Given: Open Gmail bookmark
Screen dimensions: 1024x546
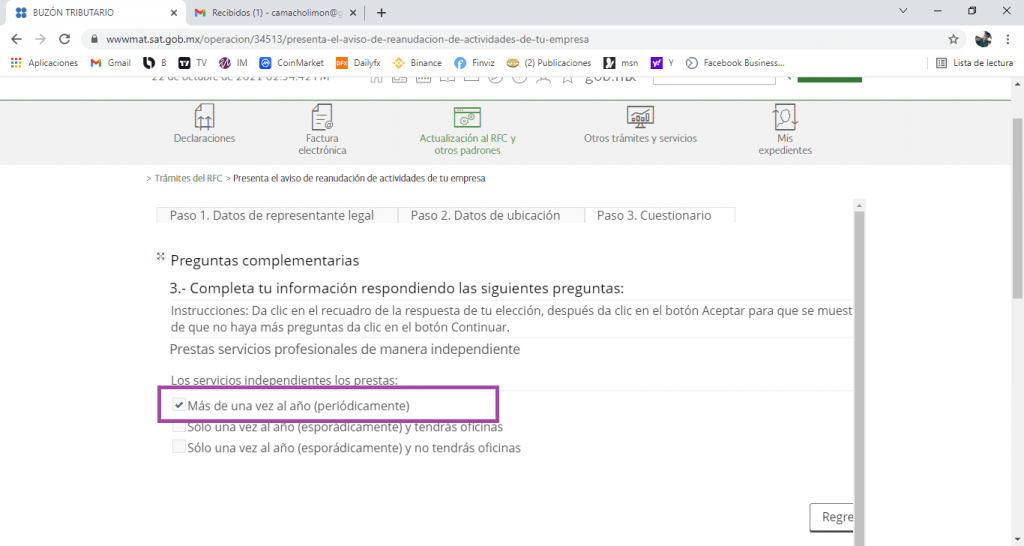Looking at the screenshot, I should click(x=111, y=63).
